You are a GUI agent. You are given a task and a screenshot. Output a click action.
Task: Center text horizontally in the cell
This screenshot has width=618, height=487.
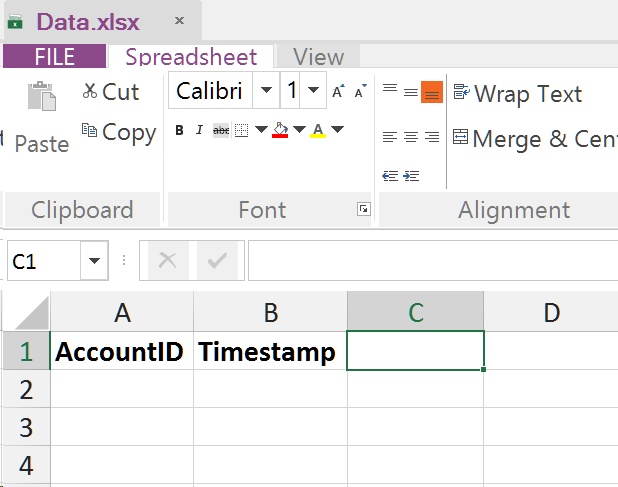411,137
